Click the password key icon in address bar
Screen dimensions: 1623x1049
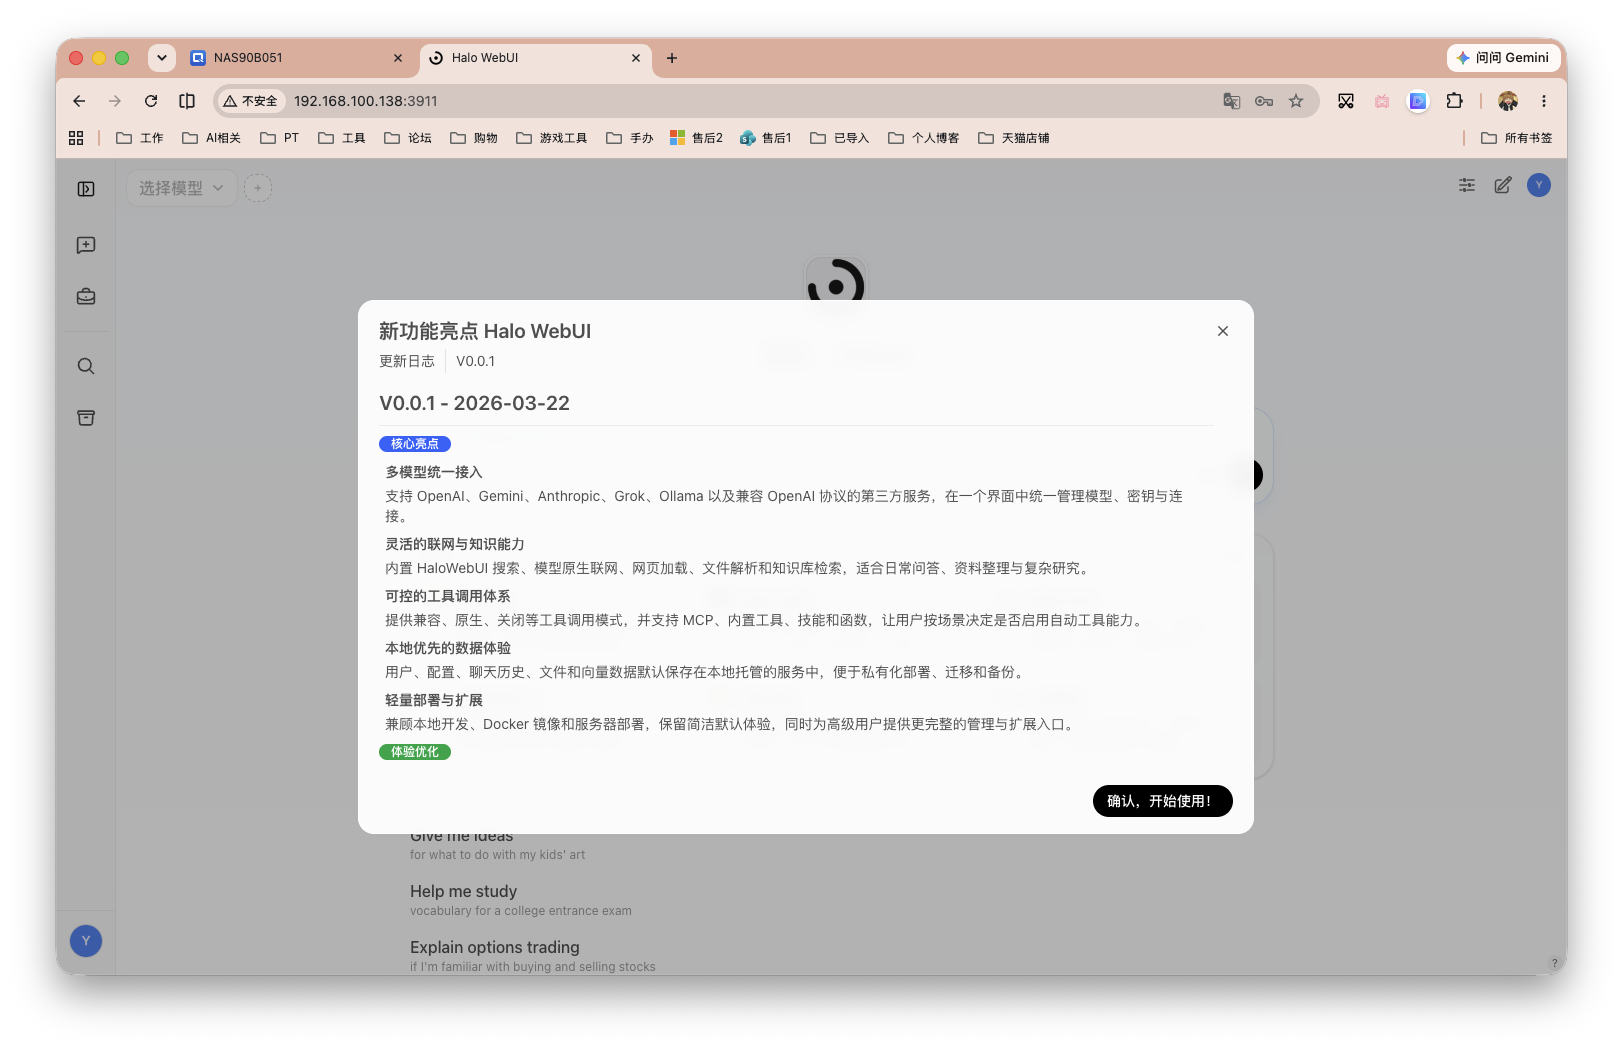point(1264,101)
